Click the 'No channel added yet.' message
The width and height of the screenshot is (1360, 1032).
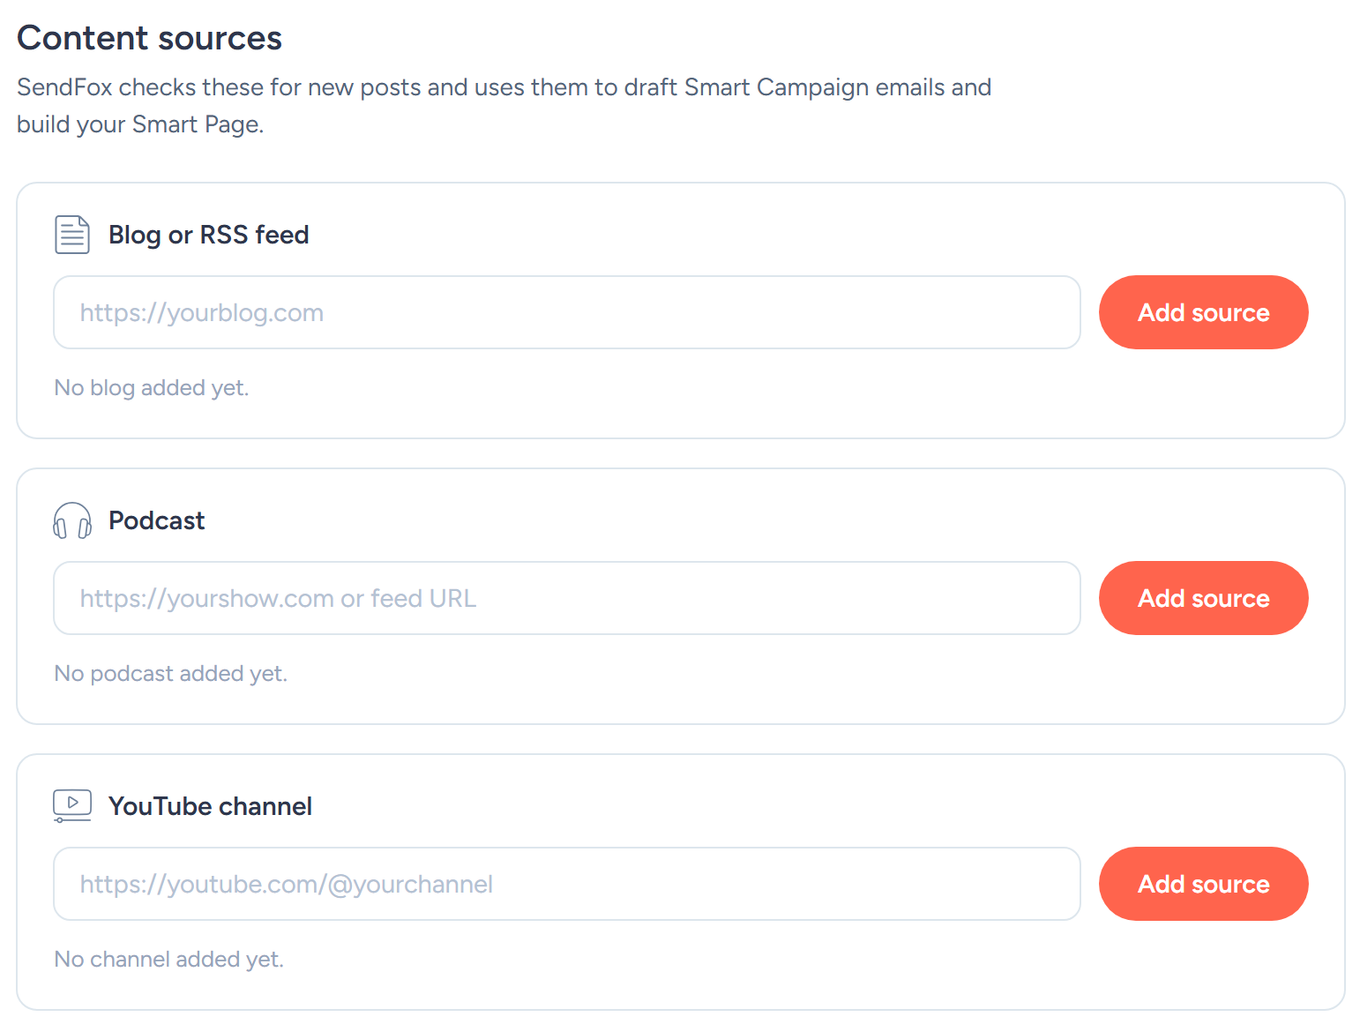(169, 960)
